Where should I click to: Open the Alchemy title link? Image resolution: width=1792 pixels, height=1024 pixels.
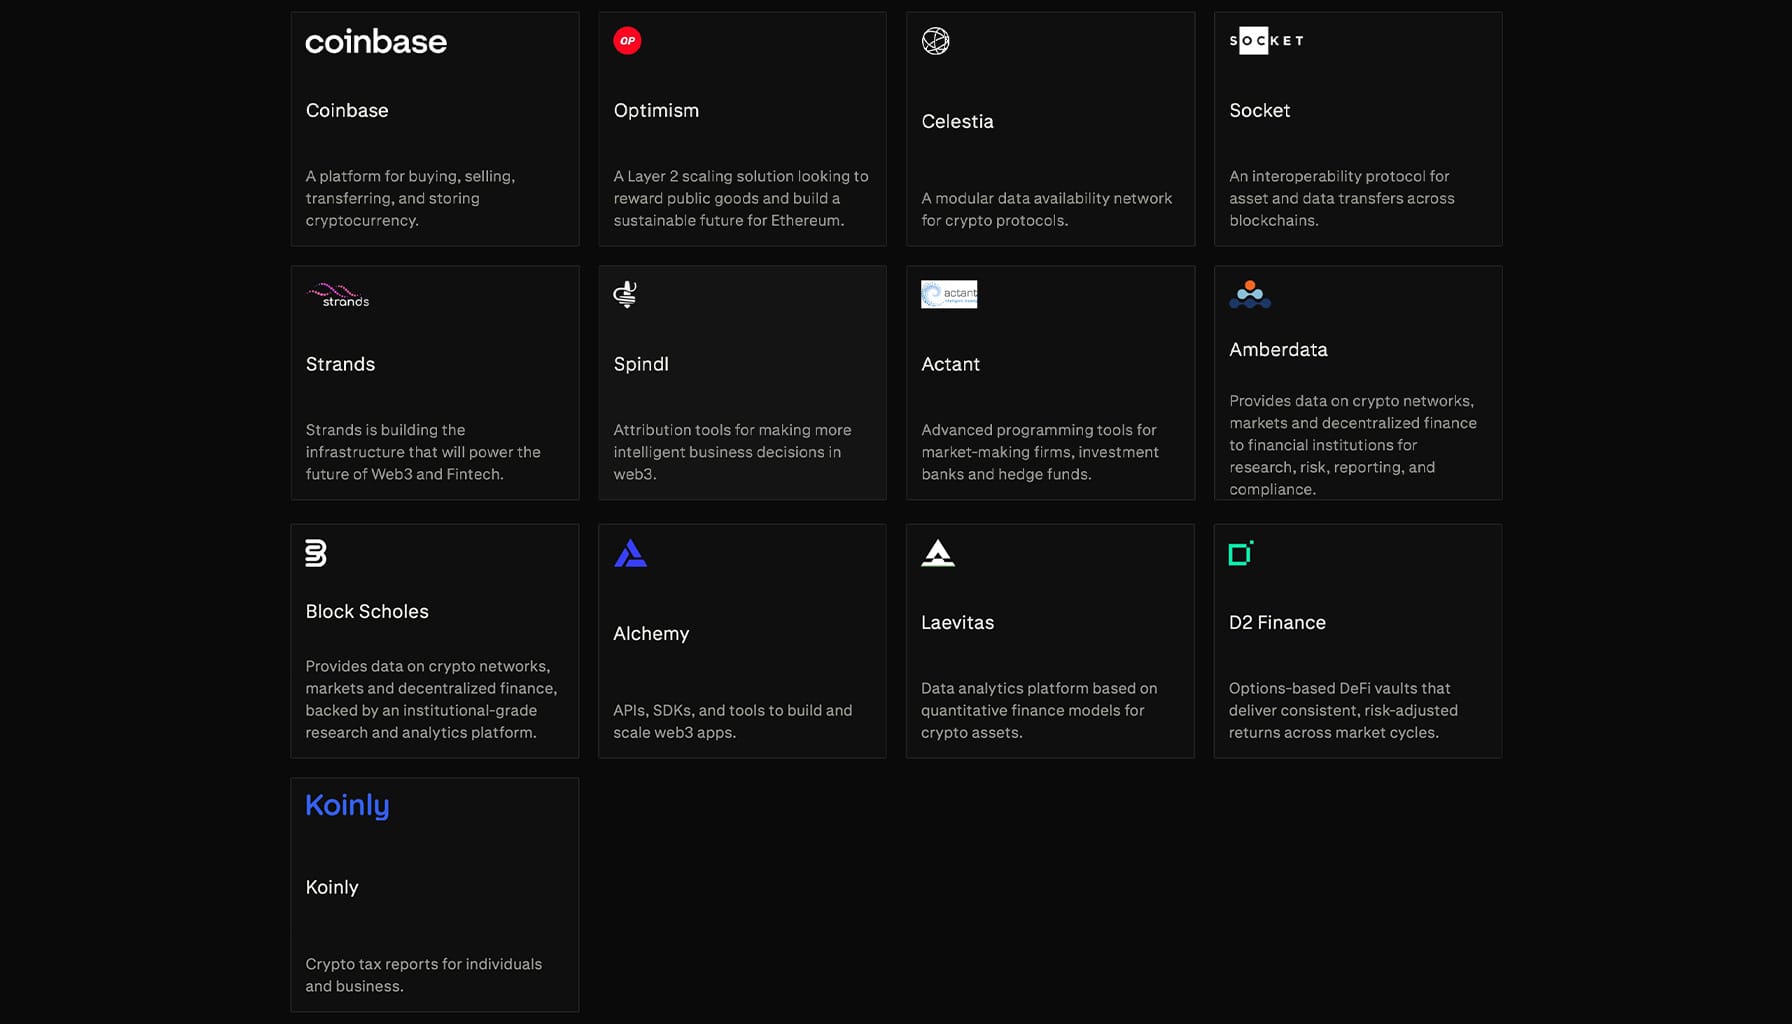click(651, 634)
